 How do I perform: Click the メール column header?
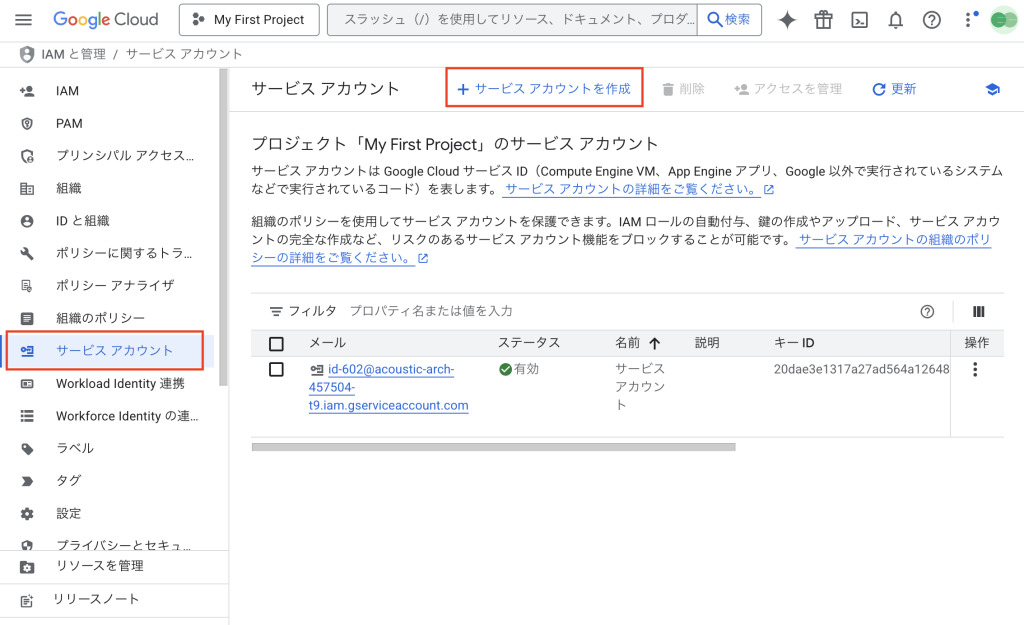(x=327, y=343)
